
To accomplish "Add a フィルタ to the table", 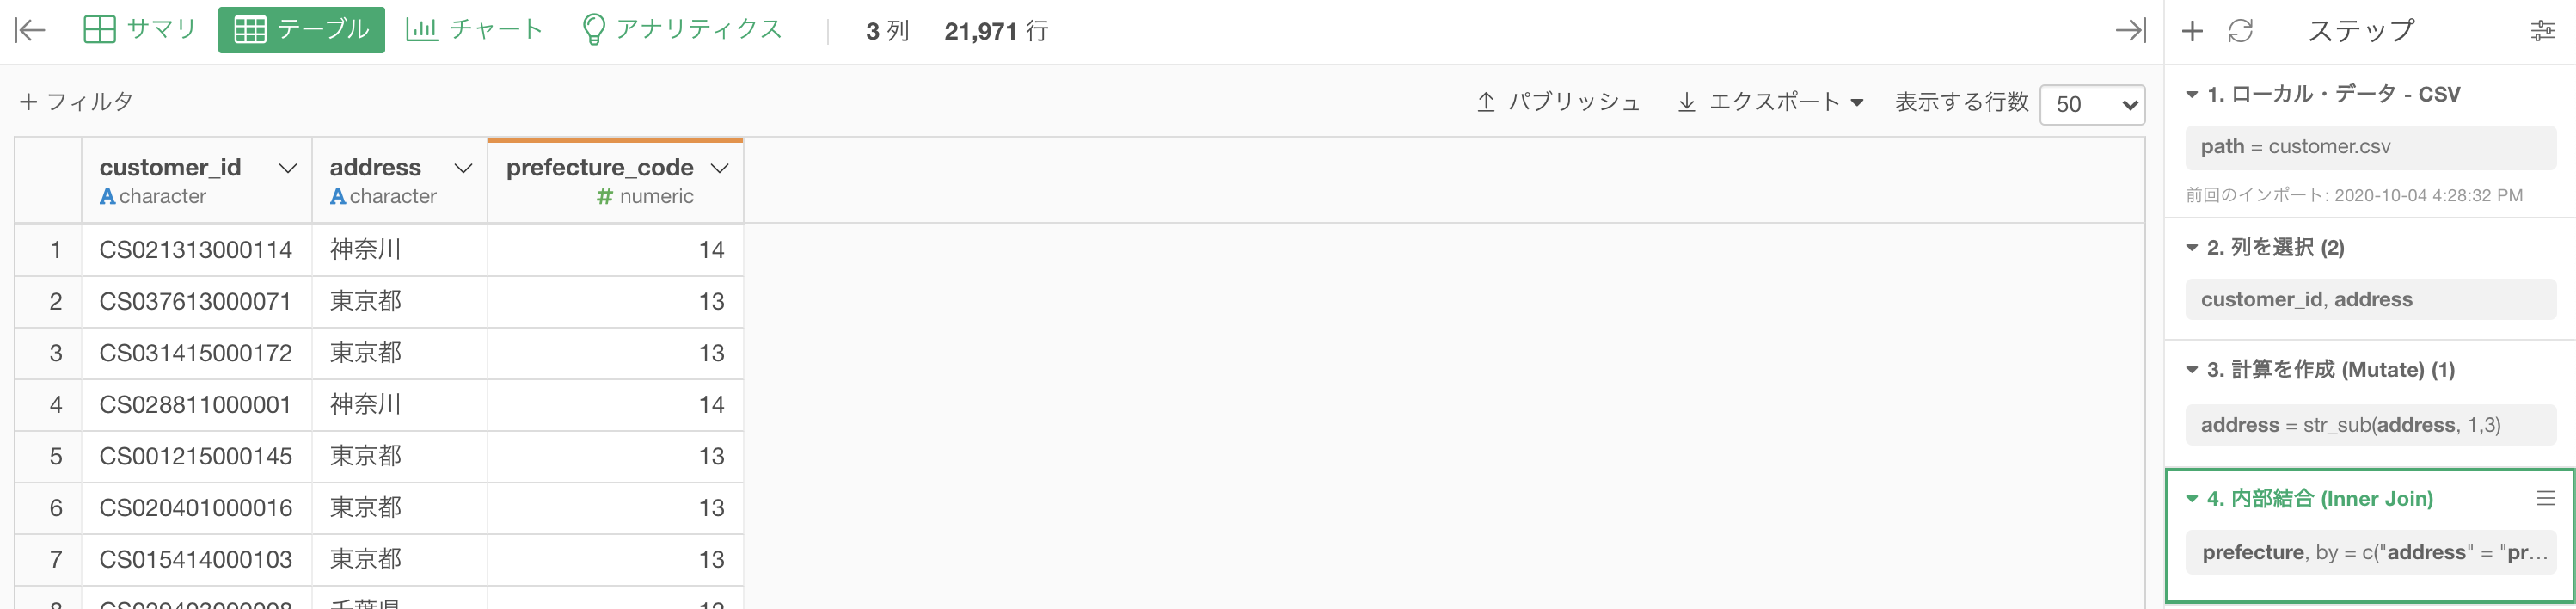I will (76, 102).
